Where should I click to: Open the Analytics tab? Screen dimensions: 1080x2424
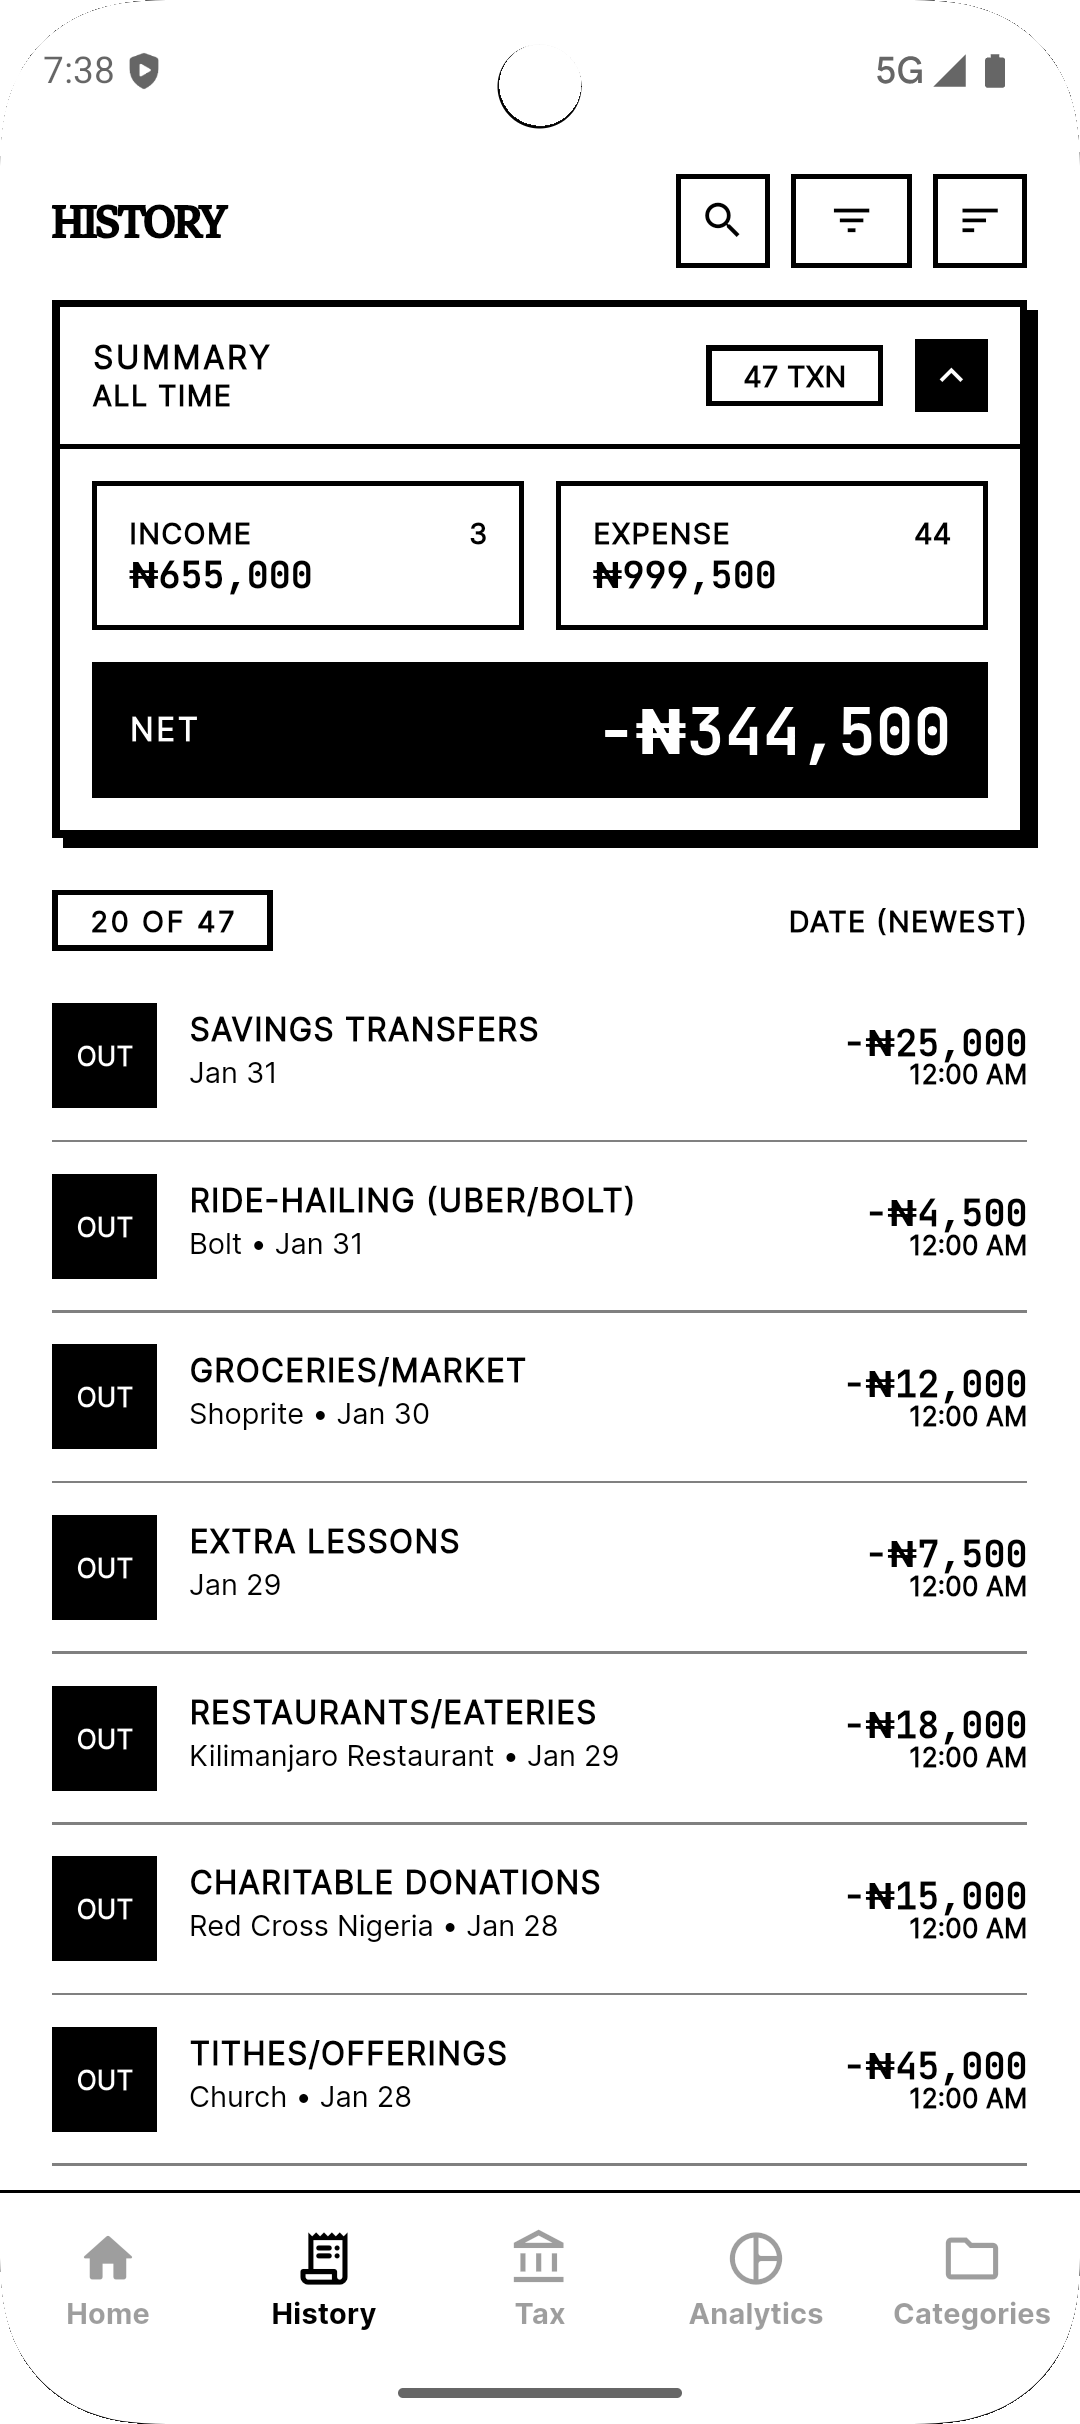tap(756, 2277)
